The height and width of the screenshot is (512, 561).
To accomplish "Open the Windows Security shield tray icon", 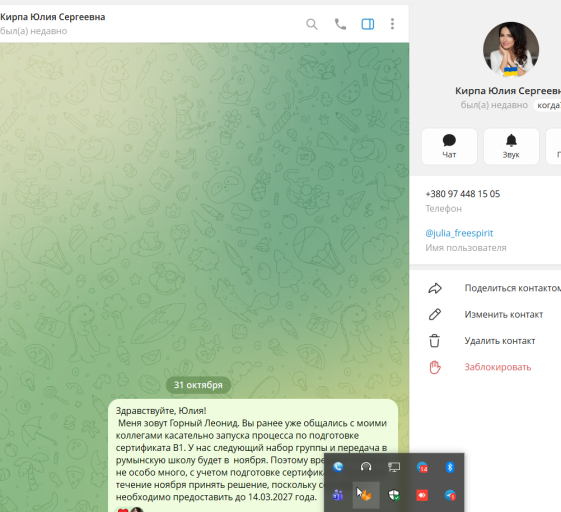I will pos(394,495).
